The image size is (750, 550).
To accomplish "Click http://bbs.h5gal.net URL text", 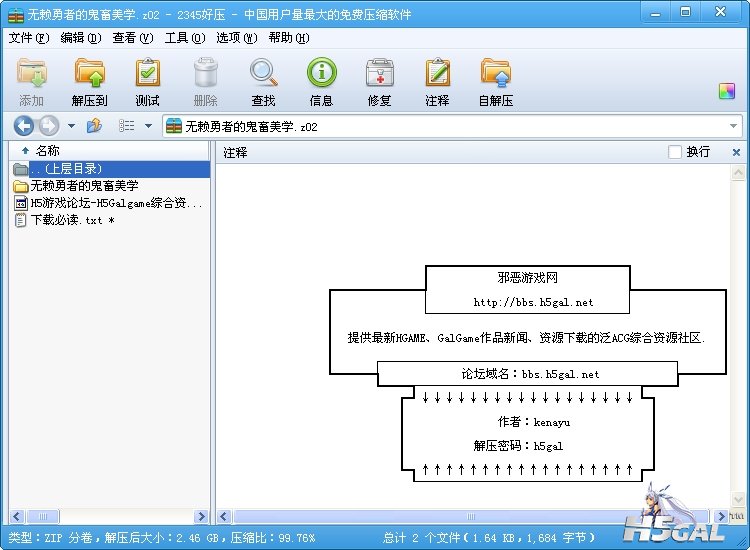I will (x=533, y=303).
